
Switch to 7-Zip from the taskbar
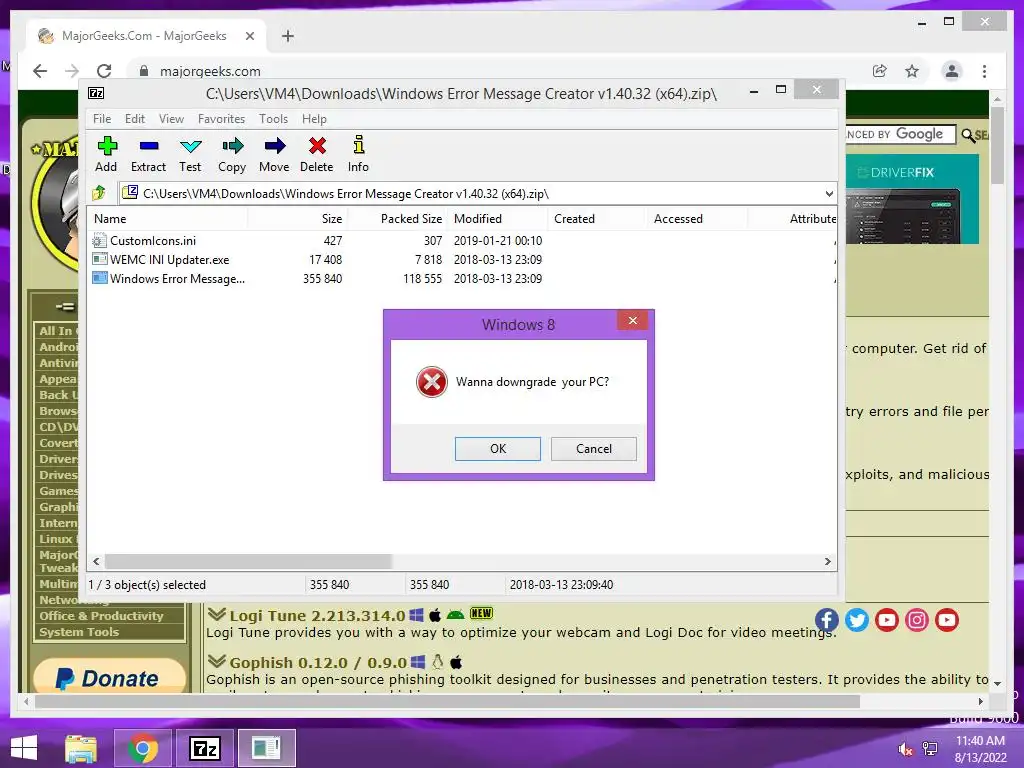204,748
